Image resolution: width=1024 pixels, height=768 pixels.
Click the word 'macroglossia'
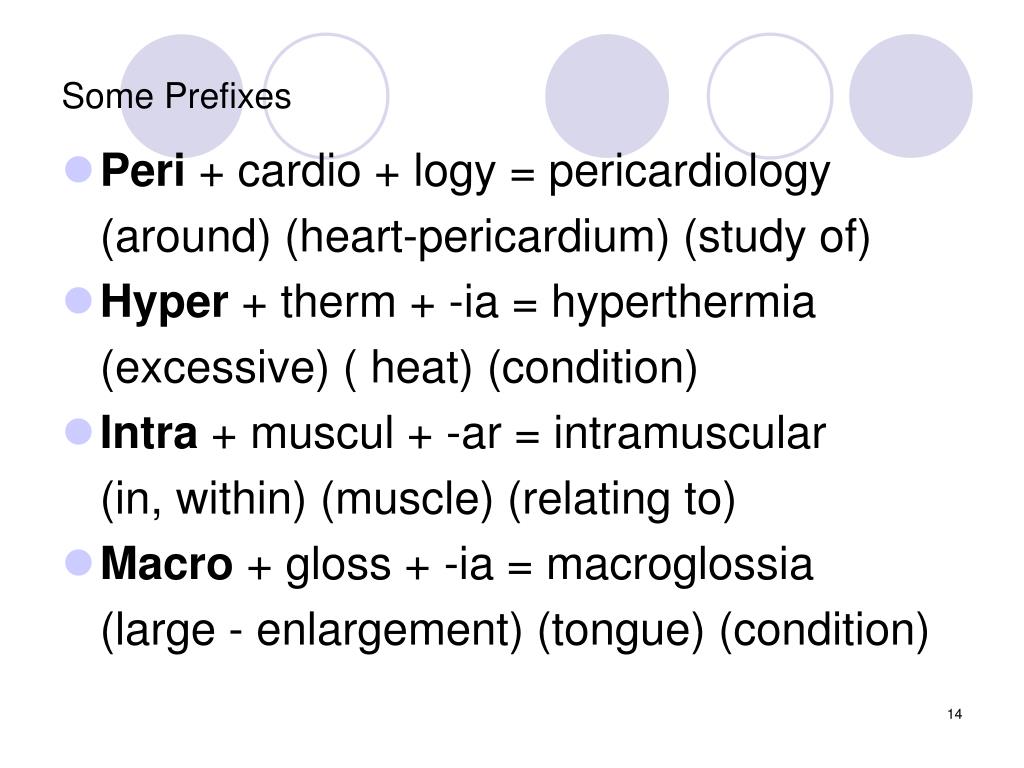point(680,567)
